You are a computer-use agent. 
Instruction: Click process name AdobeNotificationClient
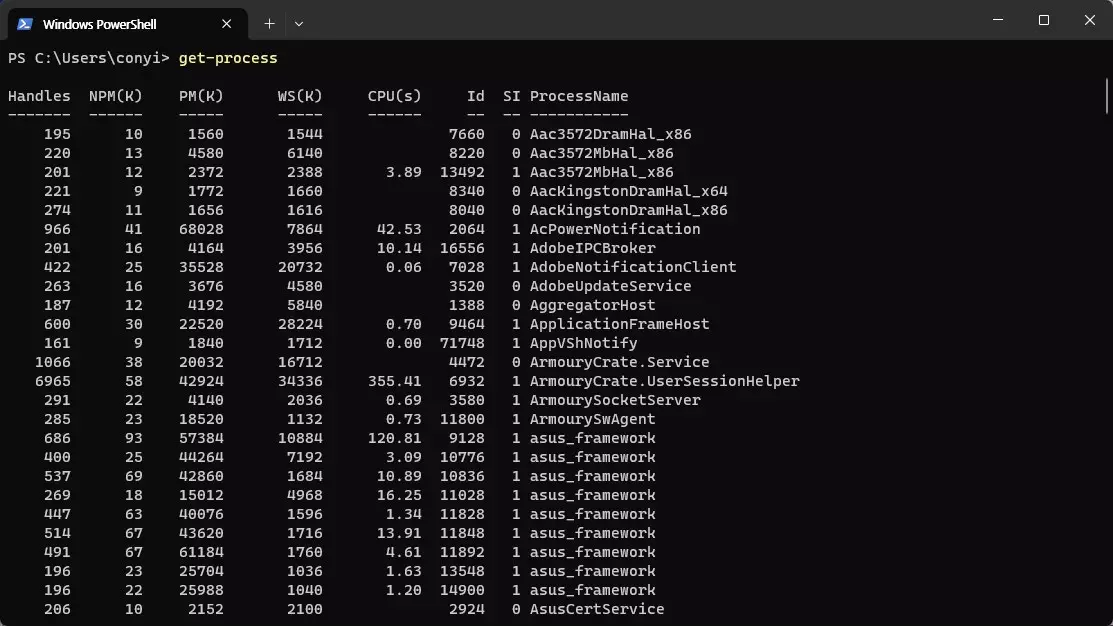pyautogui.click(x=633, y=268)
